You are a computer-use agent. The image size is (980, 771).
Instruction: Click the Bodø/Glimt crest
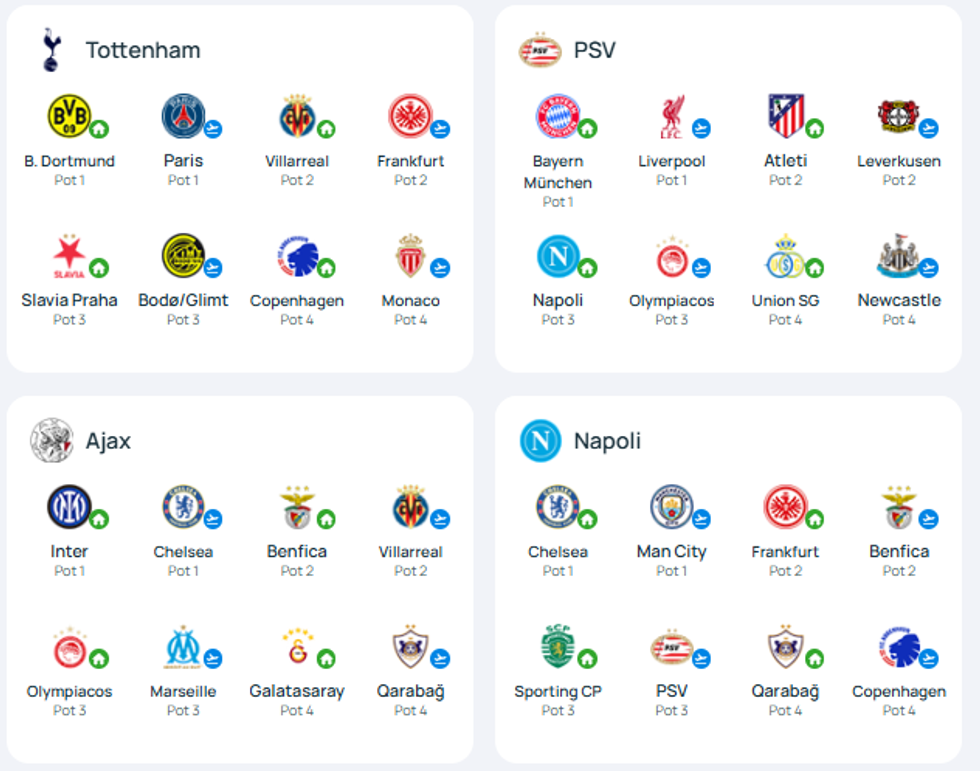pos(183,256)
